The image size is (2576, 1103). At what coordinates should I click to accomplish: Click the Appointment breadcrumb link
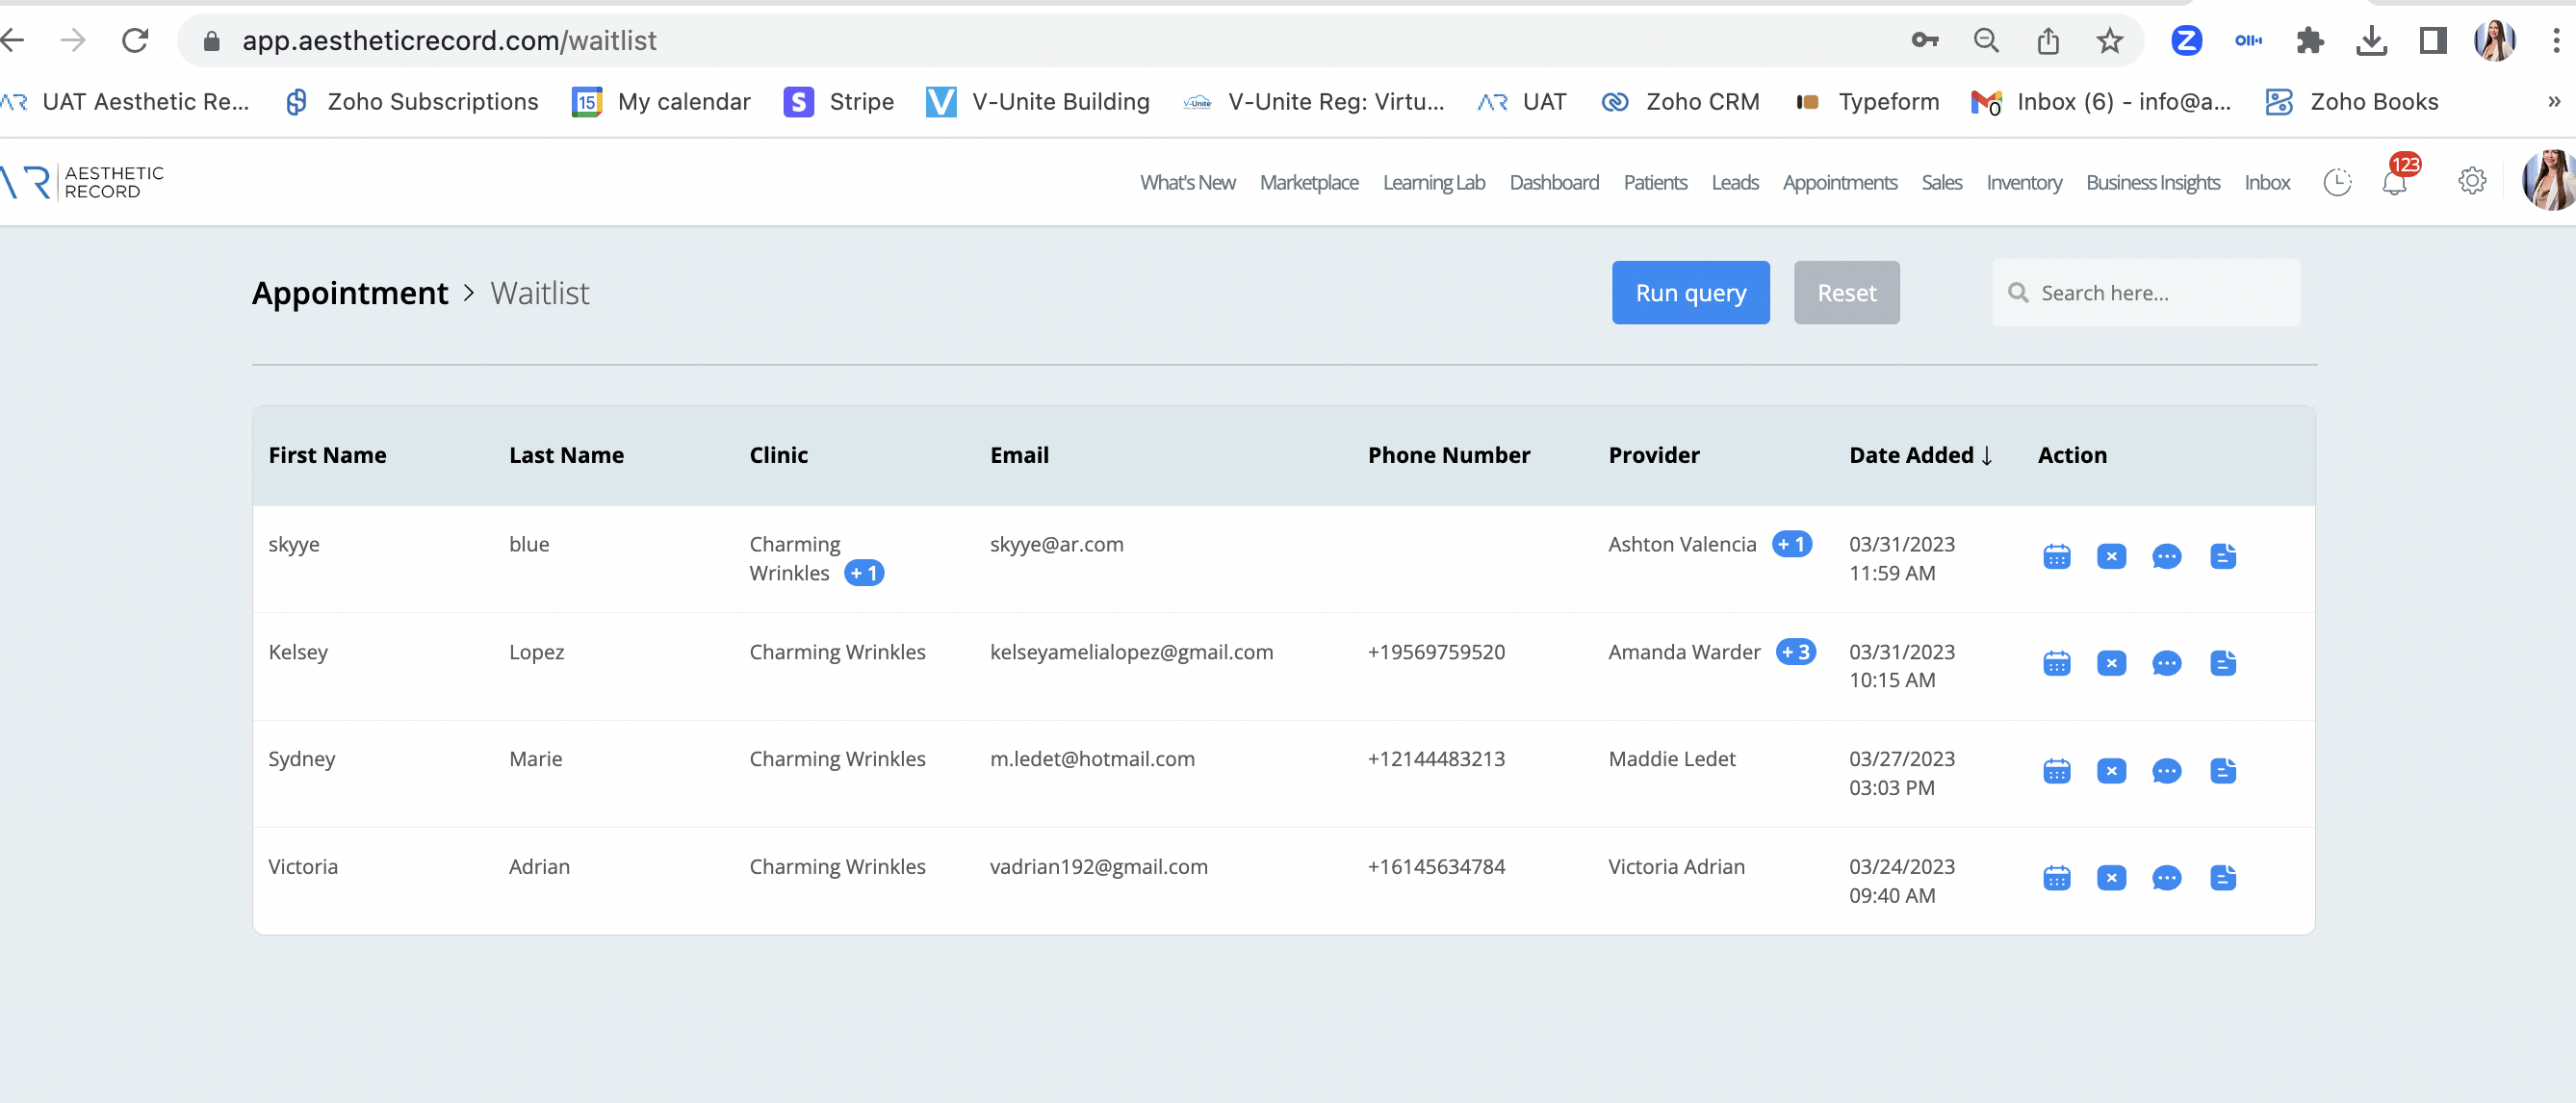coord(350,293)
